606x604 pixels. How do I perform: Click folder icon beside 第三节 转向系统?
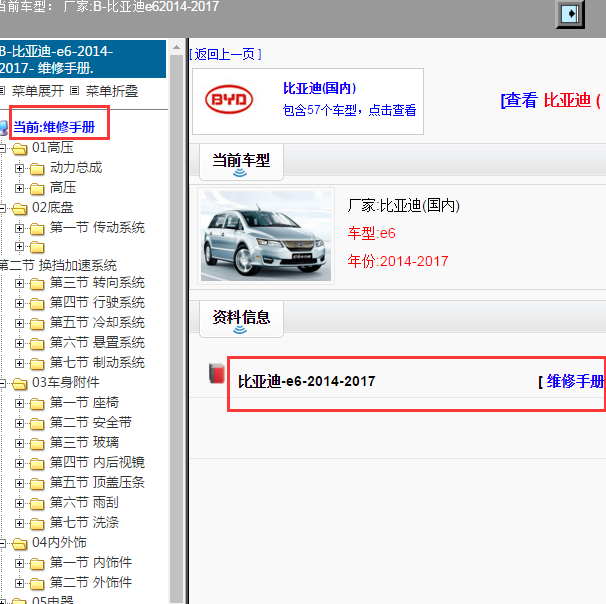pyautogui.click(x=37, y=284)
